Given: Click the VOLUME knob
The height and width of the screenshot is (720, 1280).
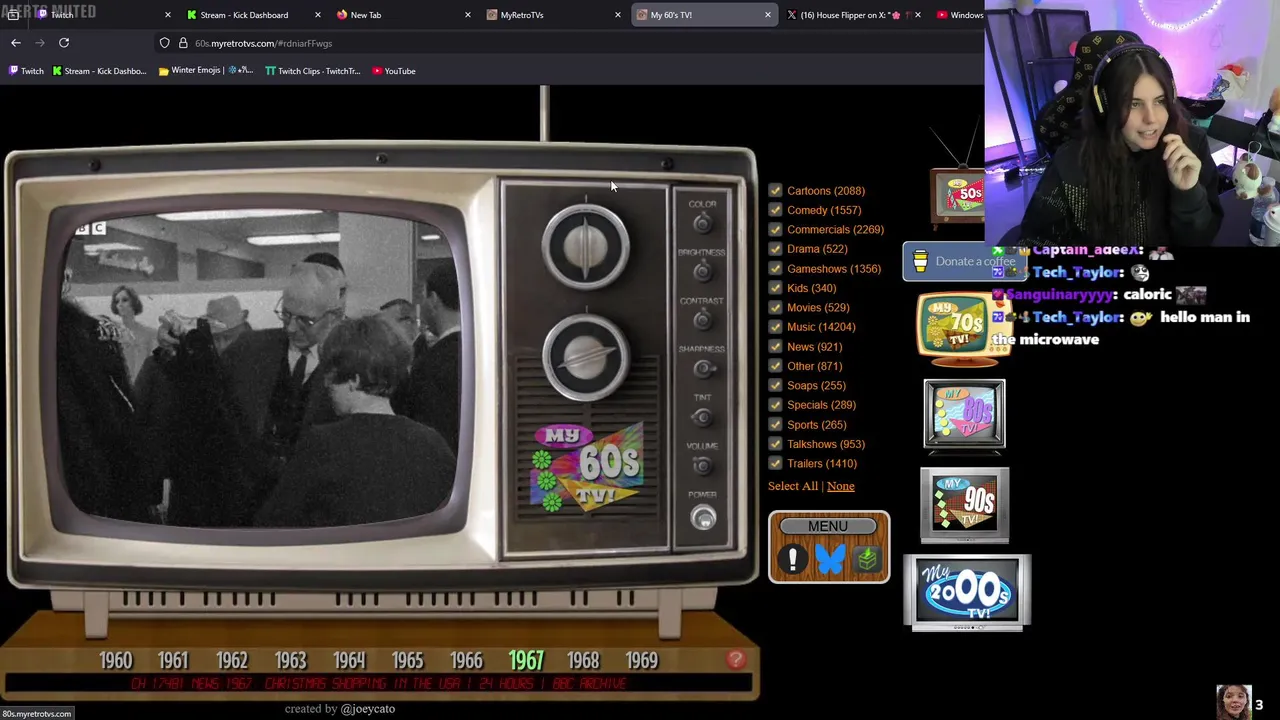Looking at the screenshot, I should pyautogui.click(x=702, y=465).
